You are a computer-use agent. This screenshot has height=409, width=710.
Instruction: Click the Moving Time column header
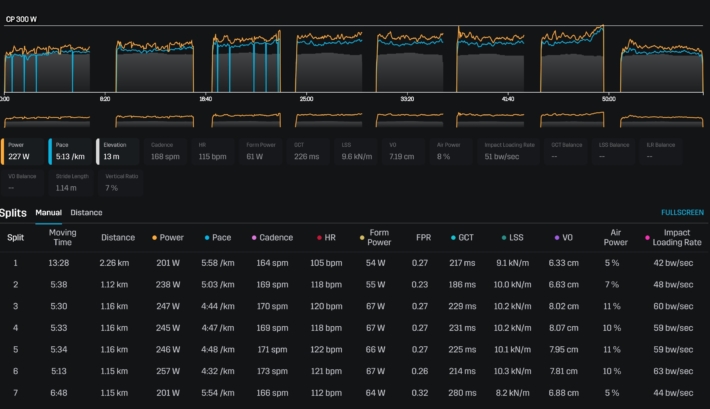[x=62, y=238]
